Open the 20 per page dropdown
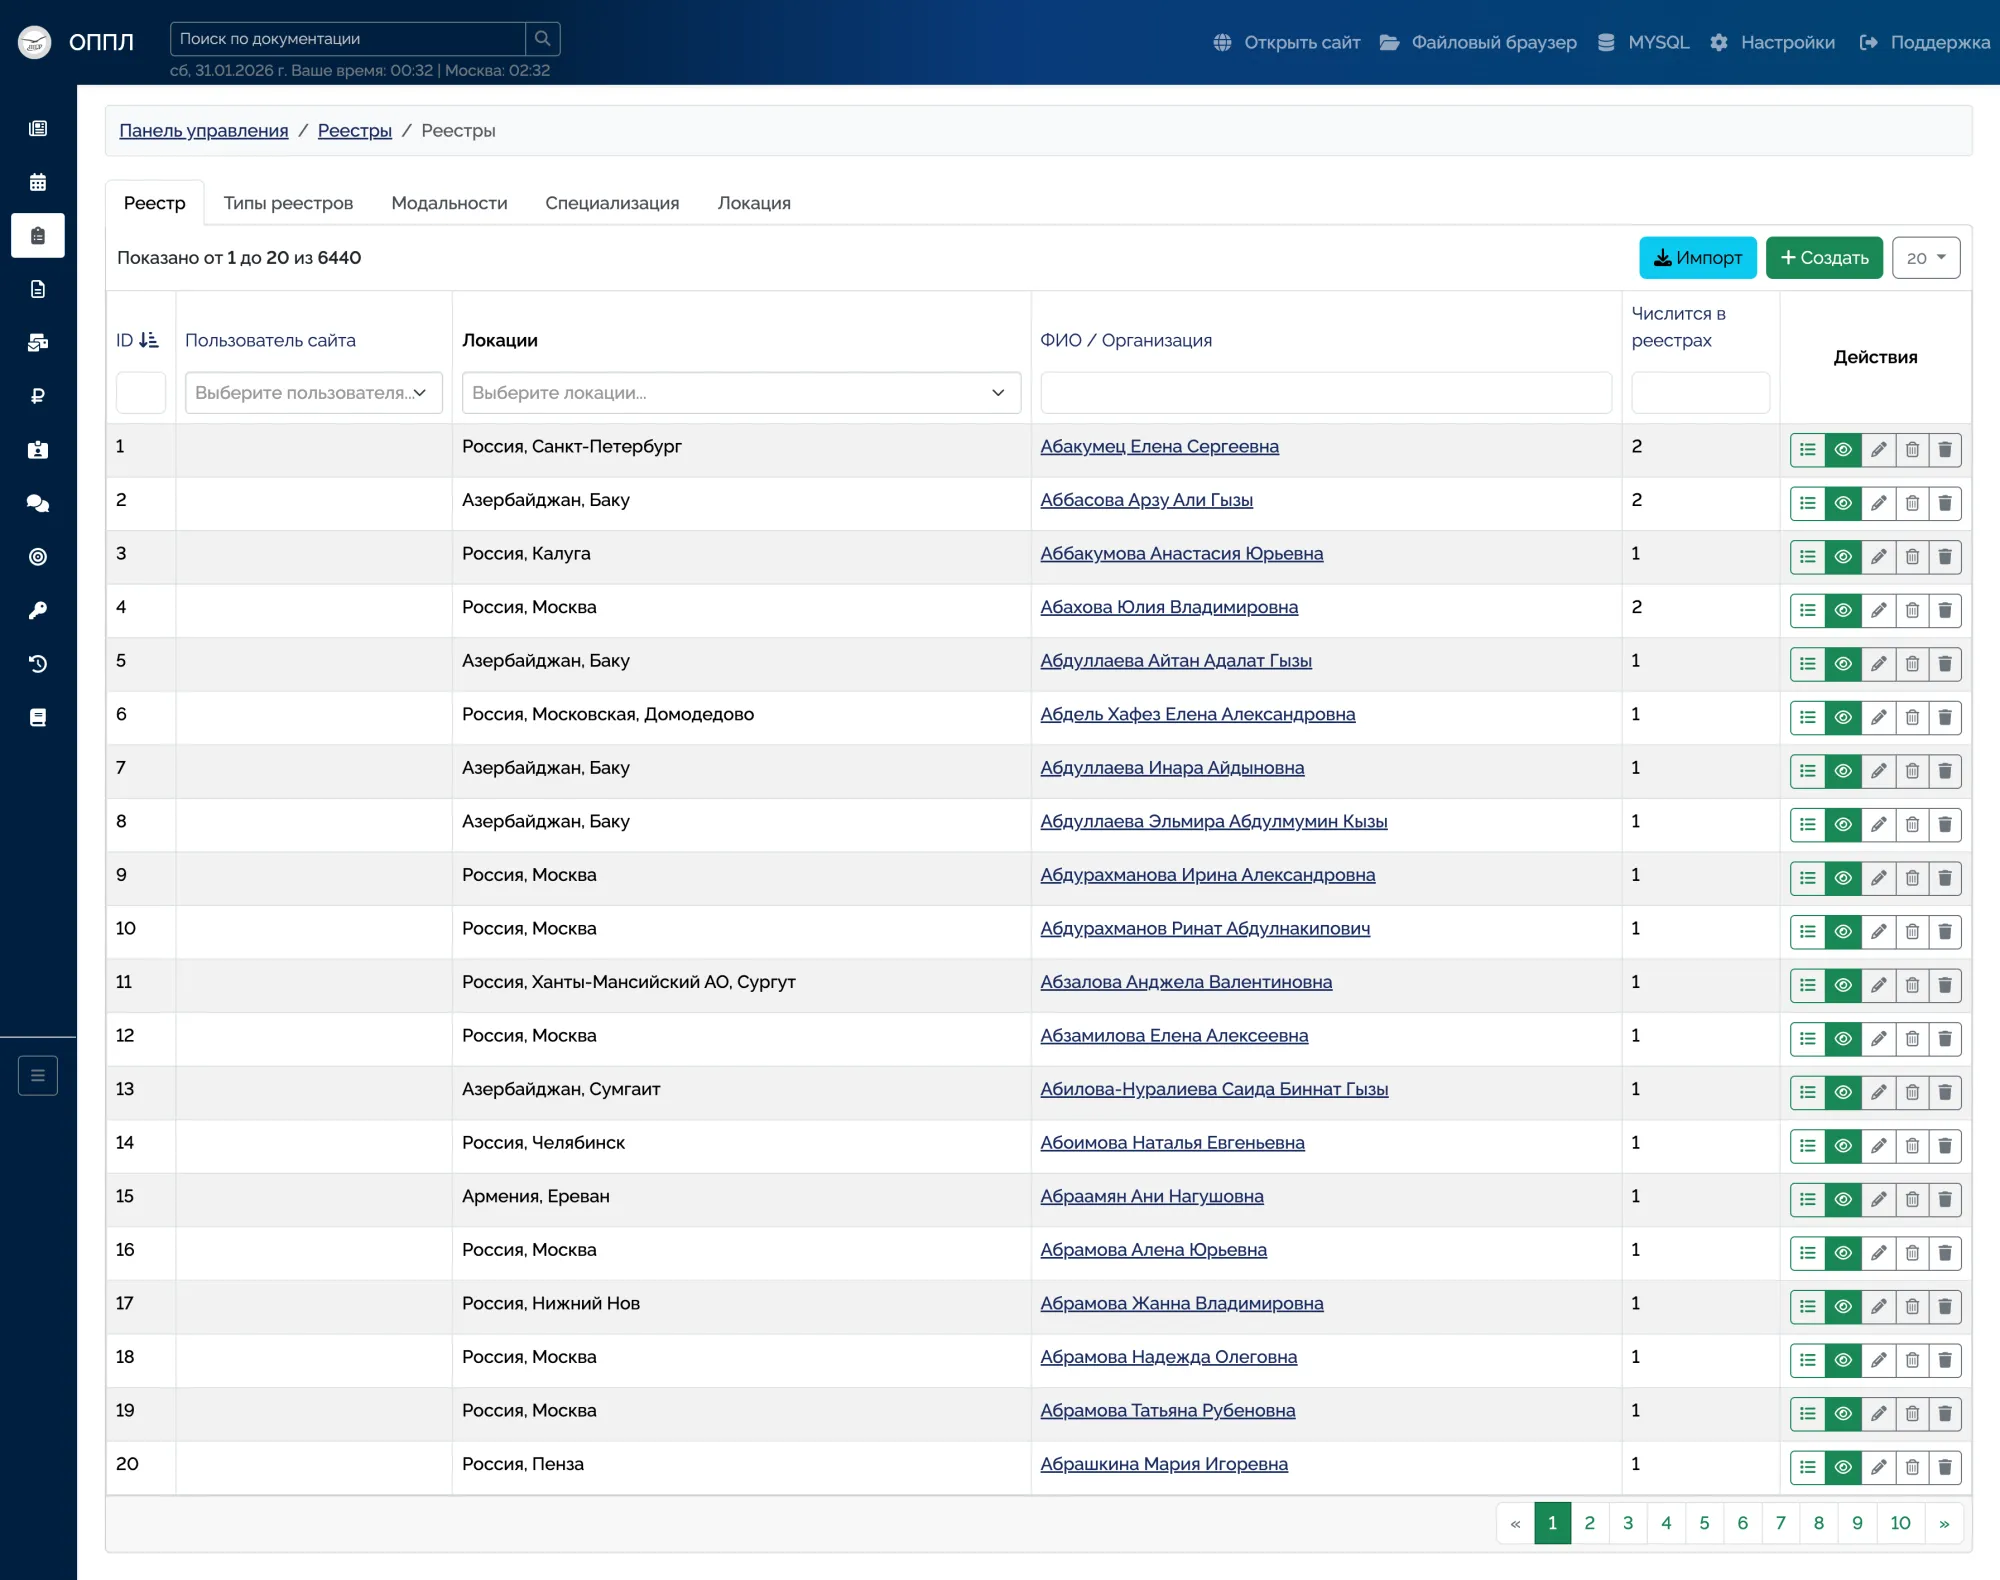The width and height of the screenshot is (2000, 1580). tap(1925, 258)
